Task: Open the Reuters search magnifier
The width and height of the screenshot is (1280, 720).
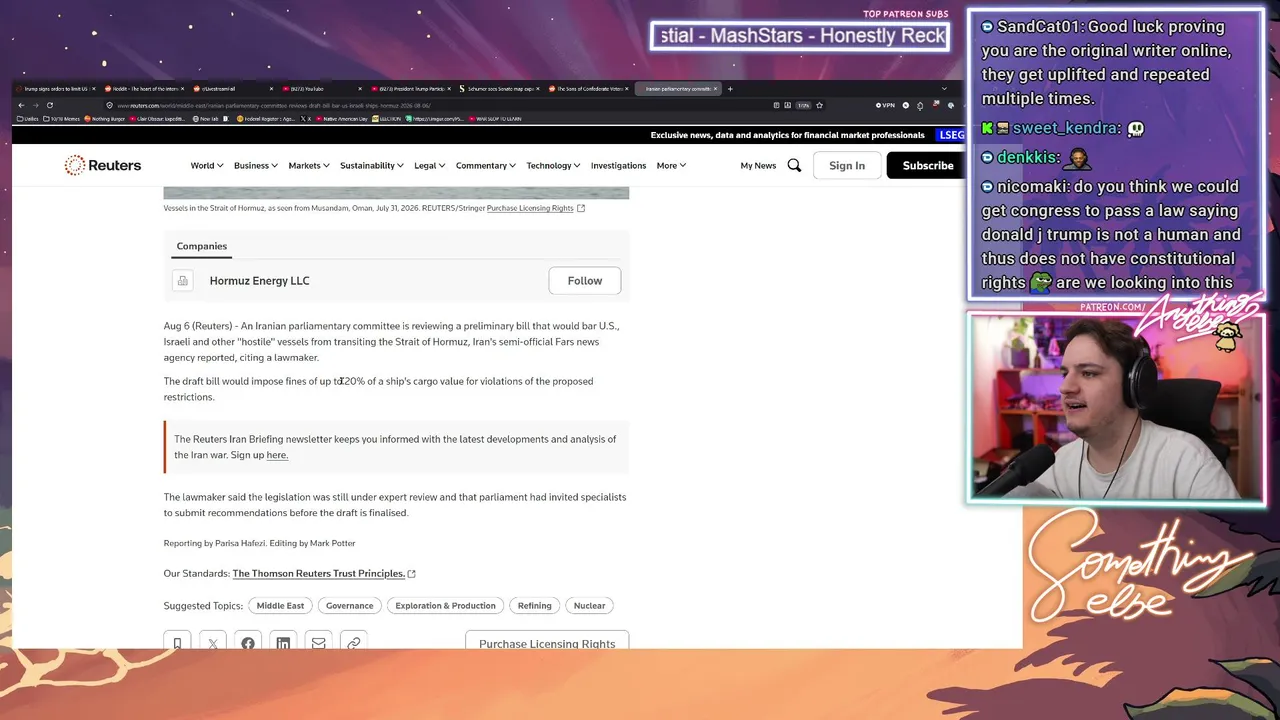Action: pyautogui.click(x=794, y=165)
